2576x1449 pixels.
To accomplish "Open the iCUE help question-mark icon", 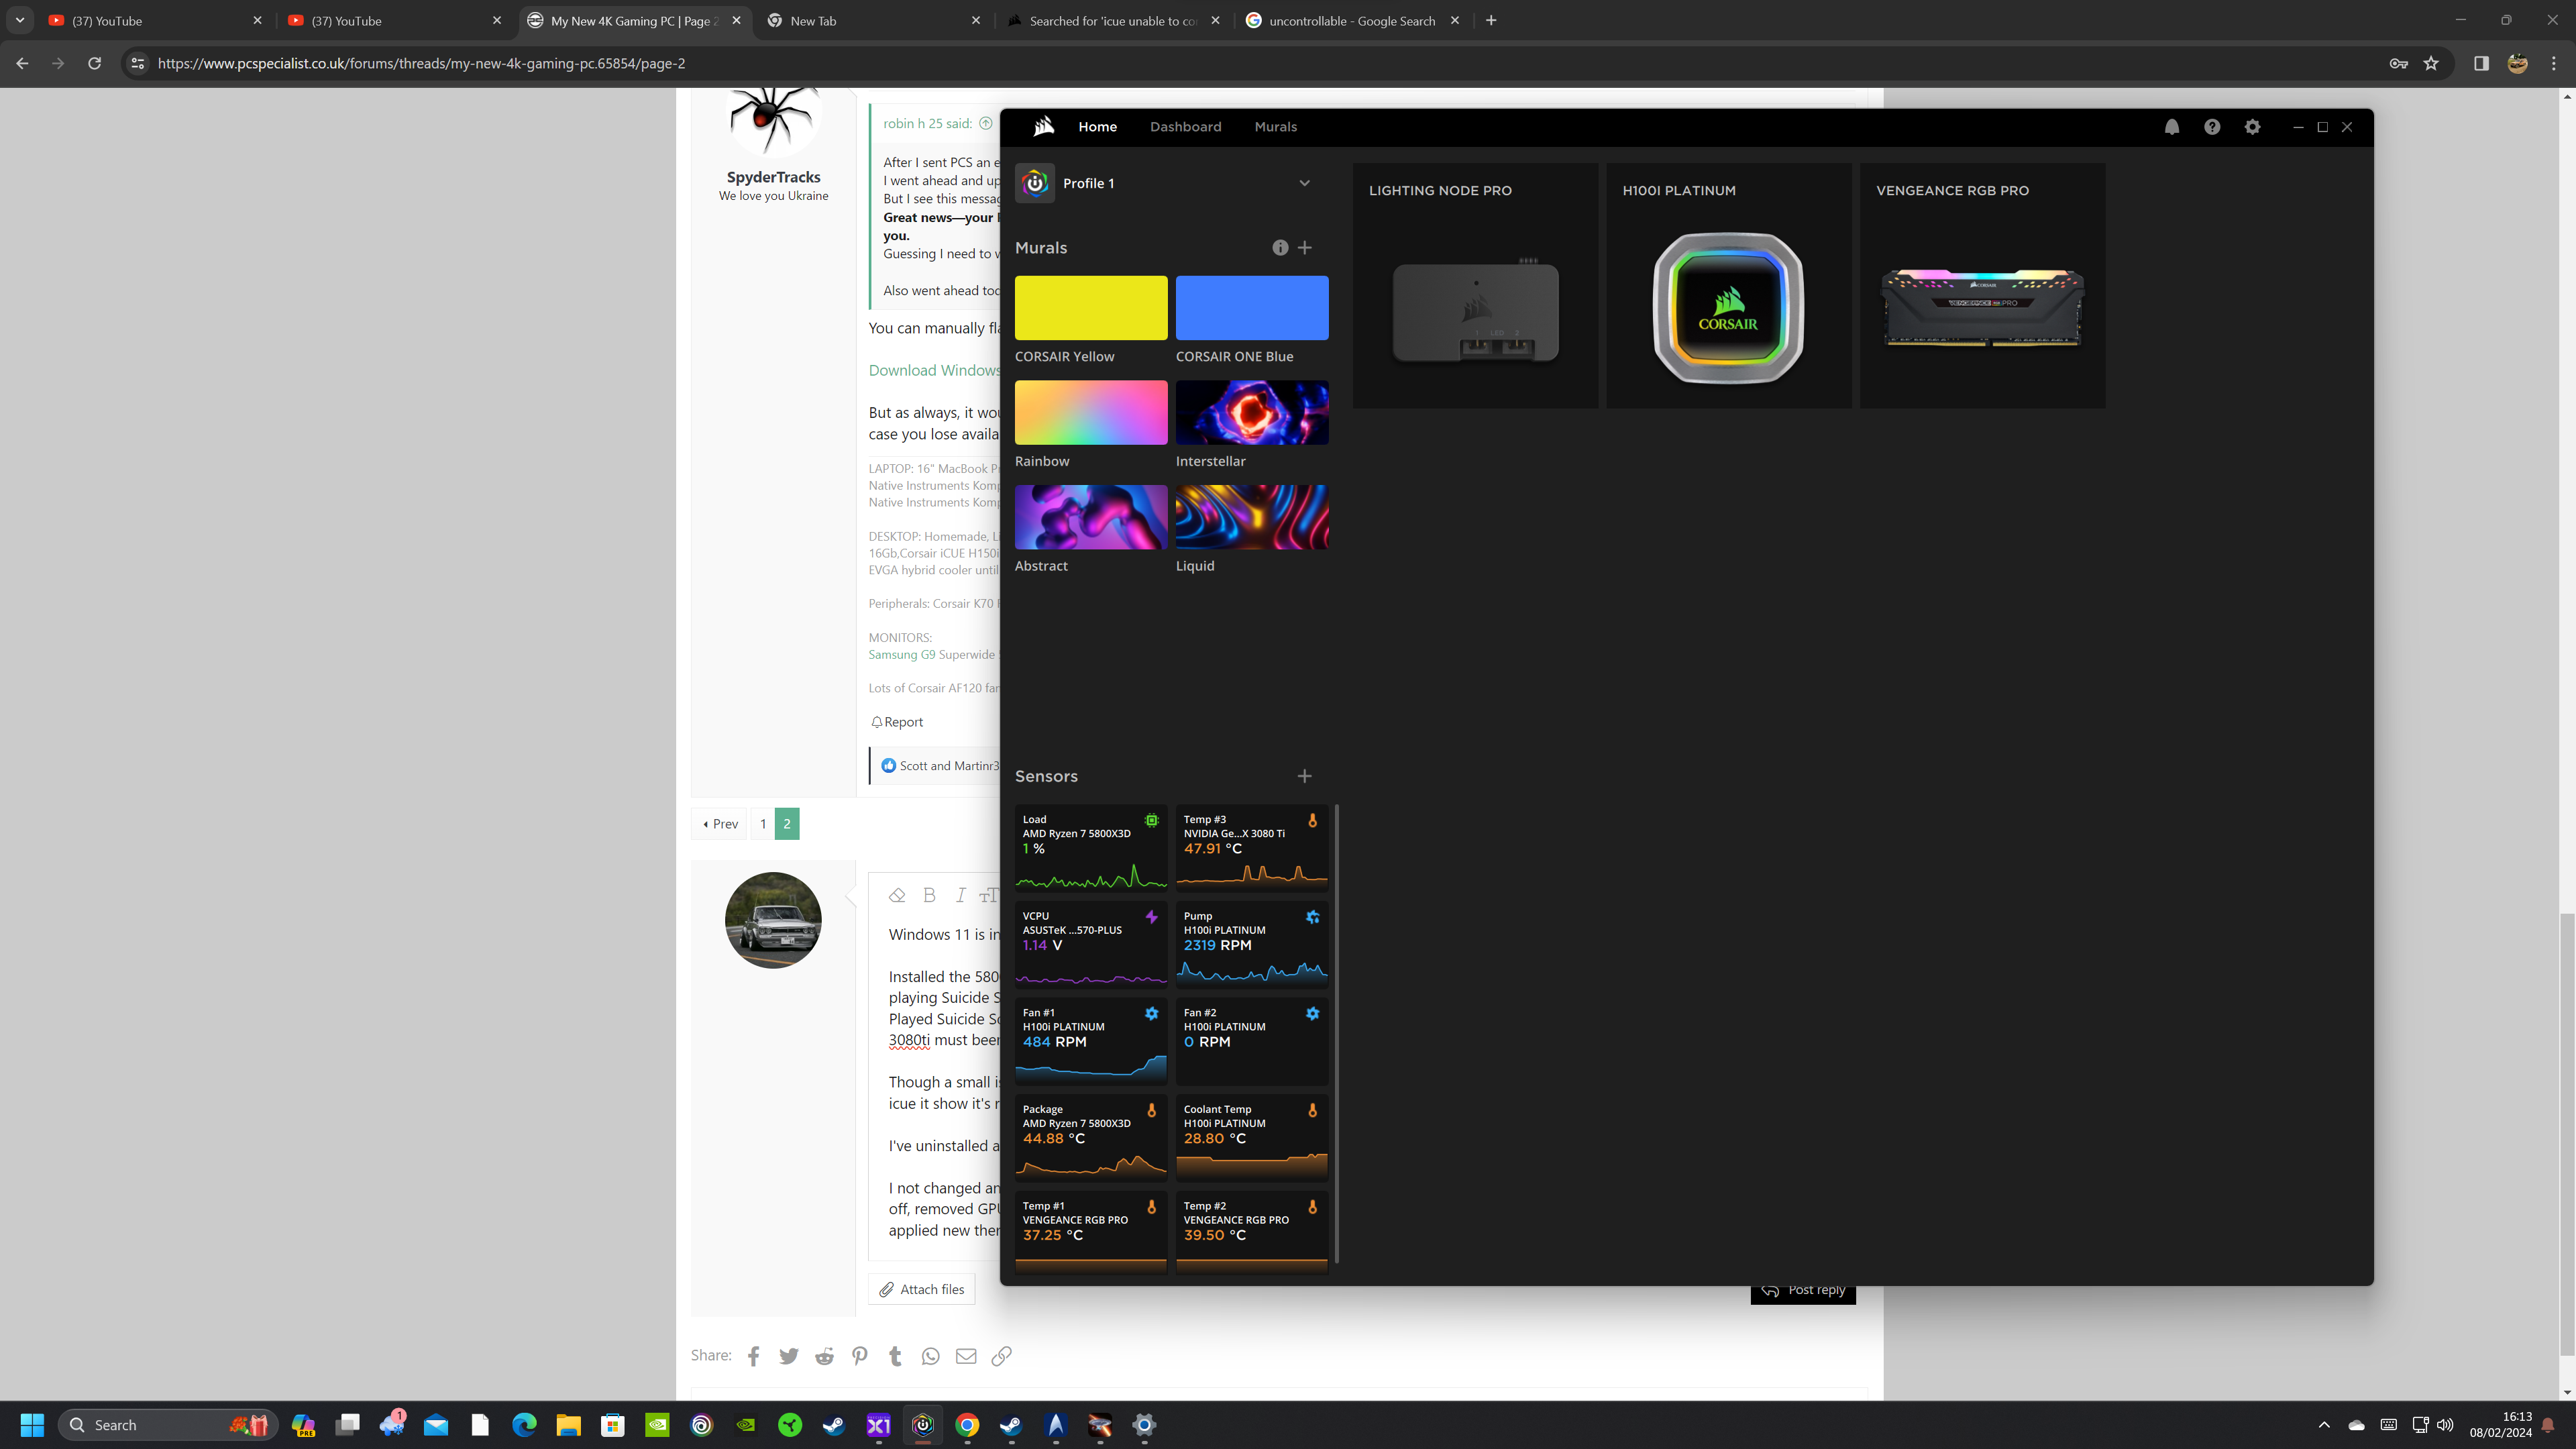I will tap(2212, 127).
